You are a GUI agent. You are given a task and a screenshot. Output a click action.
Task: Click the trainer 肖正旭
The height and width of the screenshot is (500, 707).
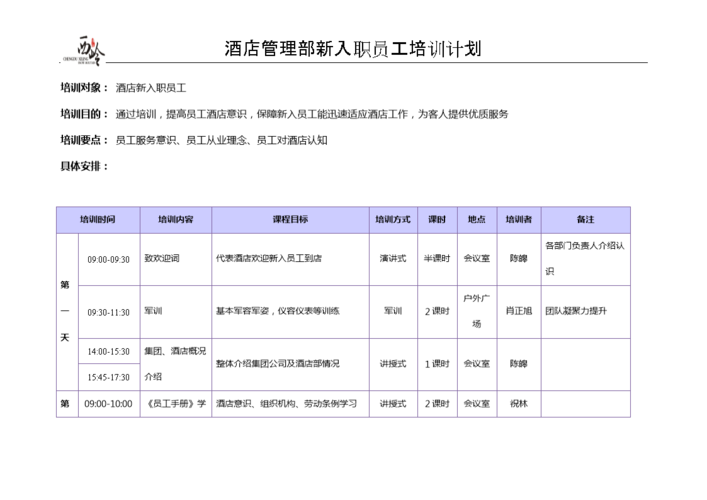[x=519, y=311]
